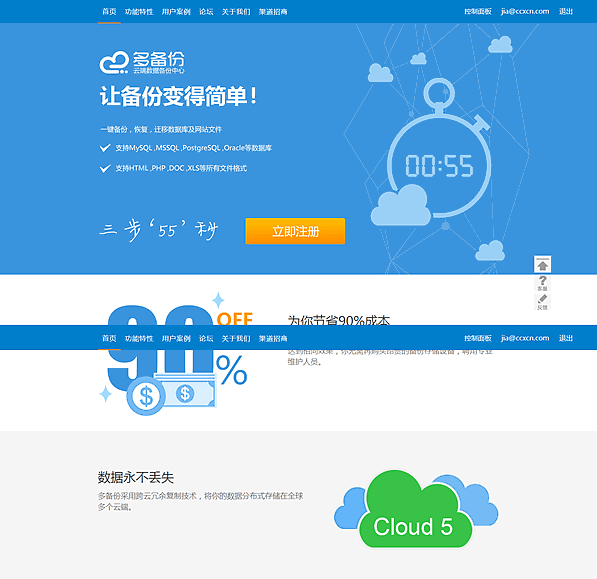Go to 论坛 in the lower sticky navigation bar

tap(206, 338)
